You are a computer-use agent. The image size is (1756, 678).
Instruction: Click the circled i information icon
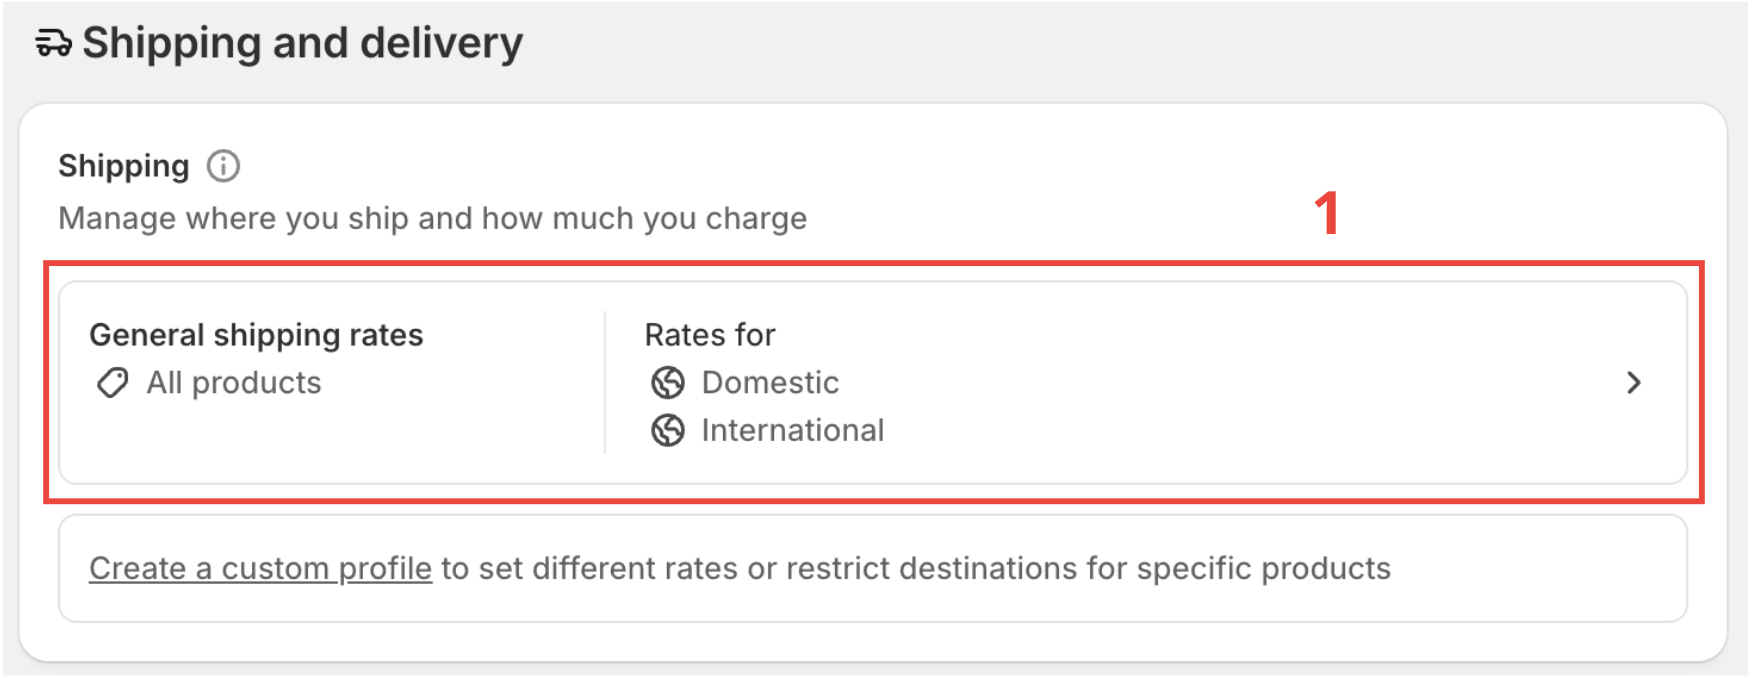click(x=224, y=166)
